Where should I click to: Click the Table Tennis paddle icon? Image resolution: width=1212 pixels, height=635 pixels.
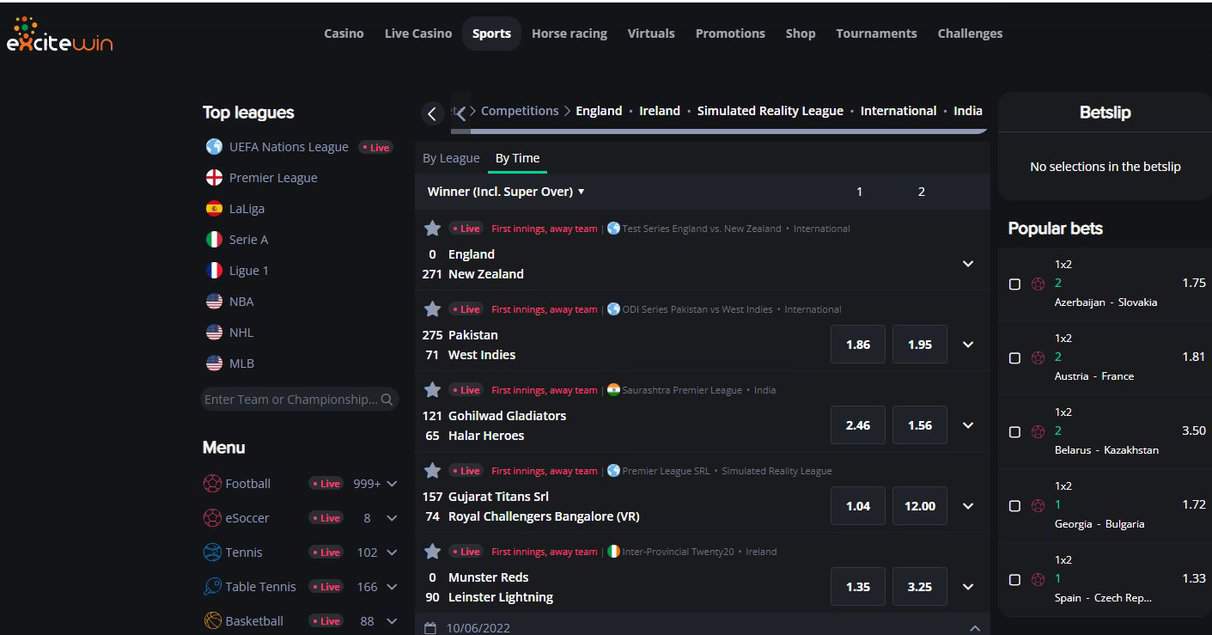[x=212, y=587]
